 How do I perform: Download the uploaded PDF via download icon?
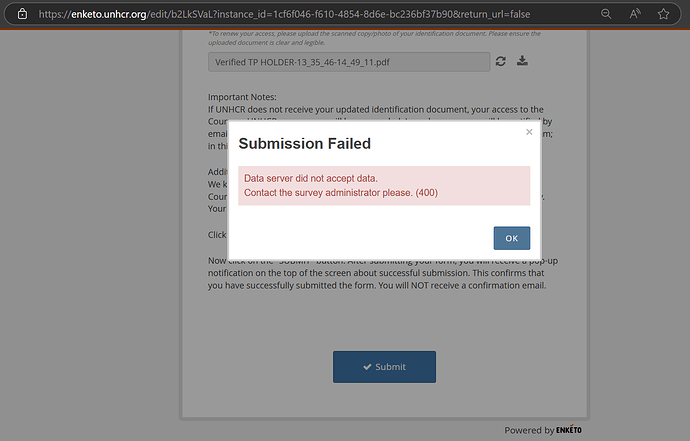(522, 61)
